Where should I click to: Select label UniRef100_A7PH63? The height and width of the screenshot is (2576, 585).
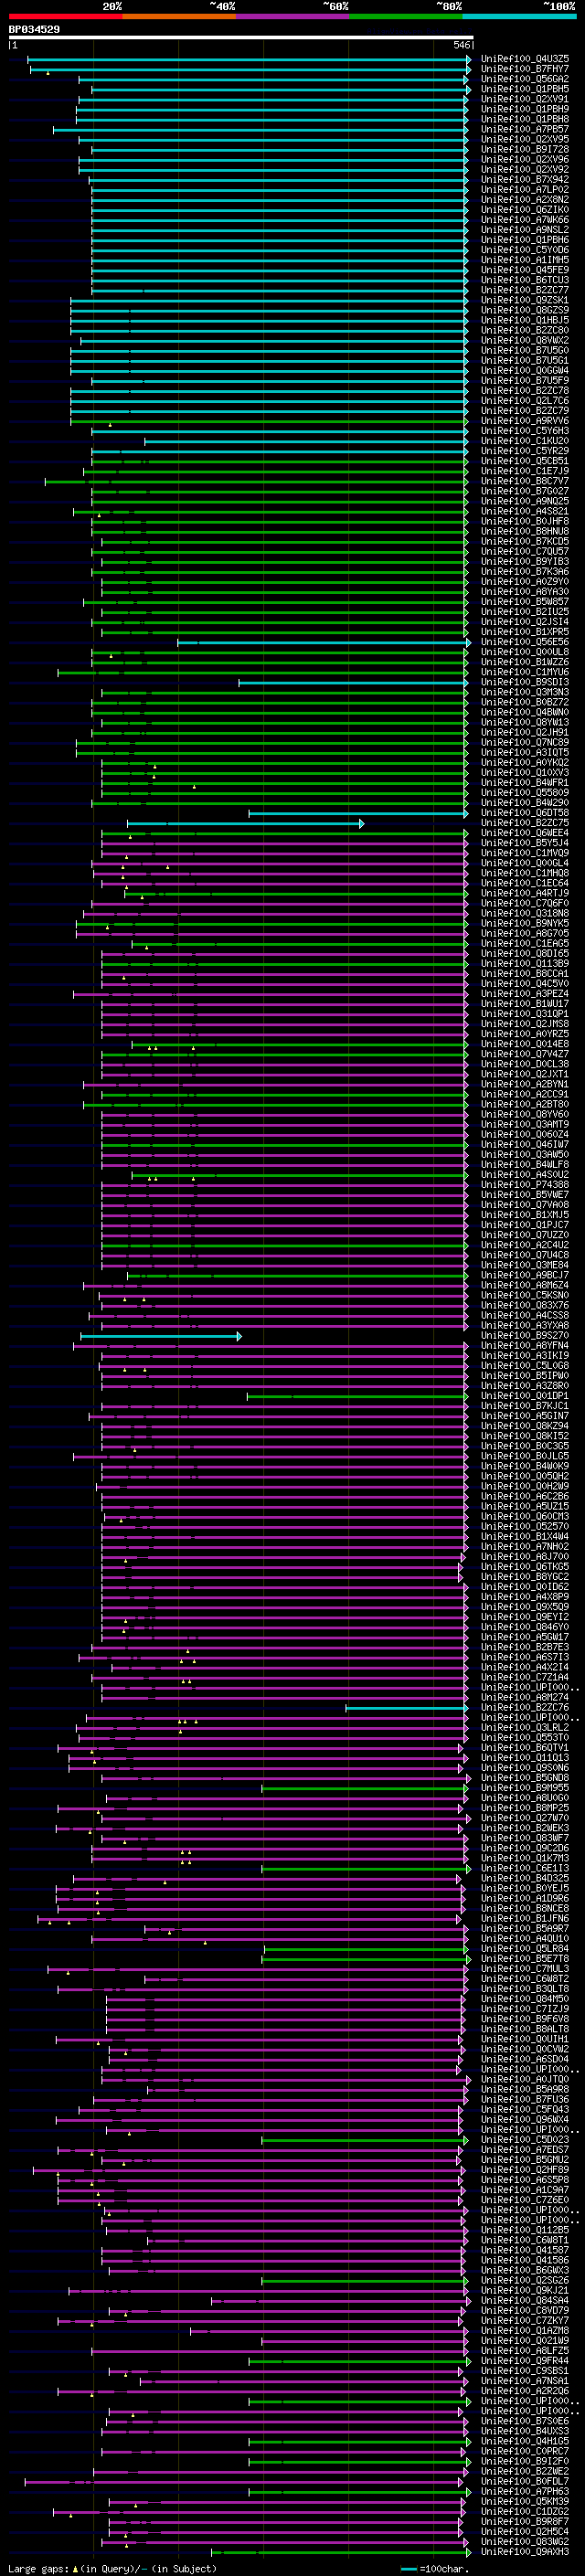[x=525, y=2493]
